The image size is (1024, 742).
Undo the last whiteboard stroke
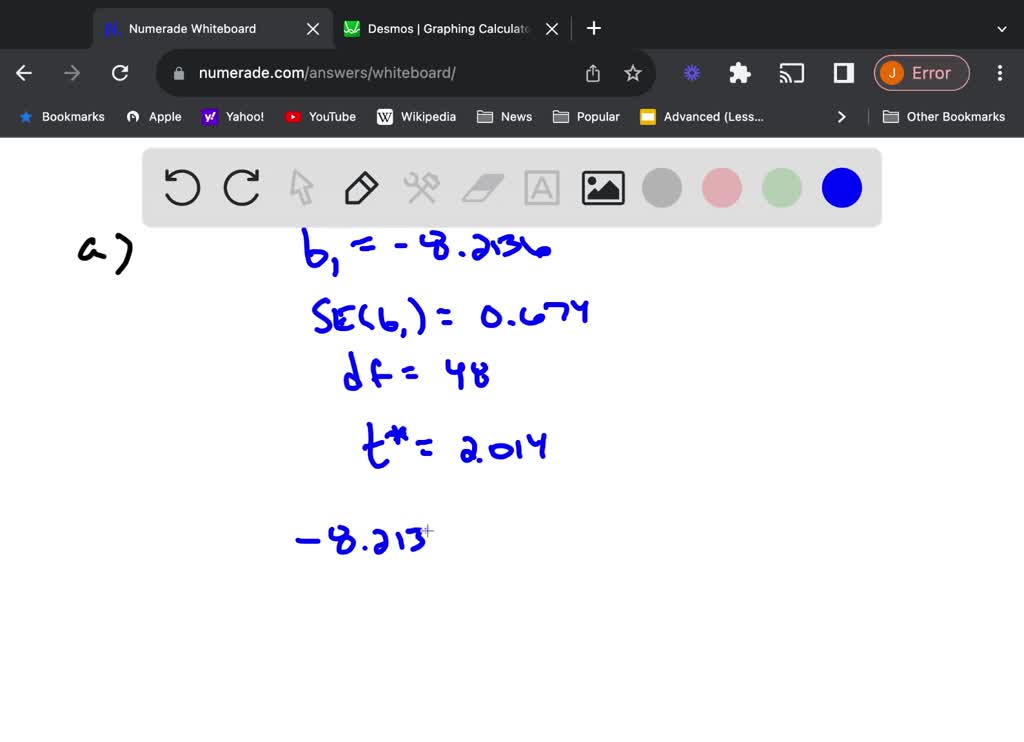coord(181,187)
